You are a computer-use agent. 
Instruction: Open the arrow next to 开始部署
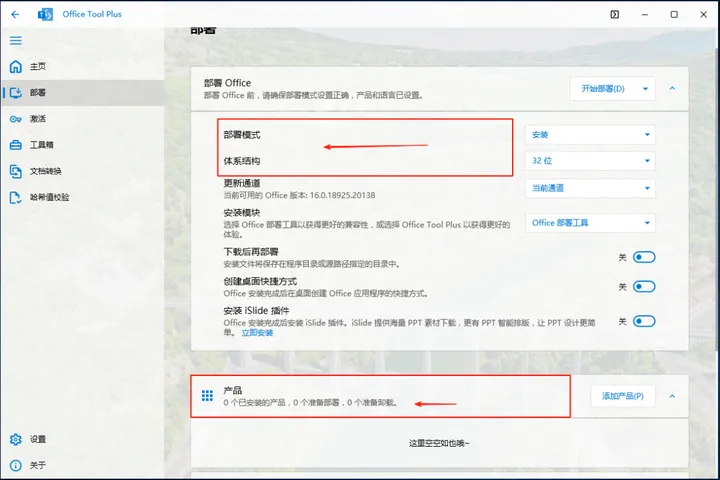[x=645, y=89]
